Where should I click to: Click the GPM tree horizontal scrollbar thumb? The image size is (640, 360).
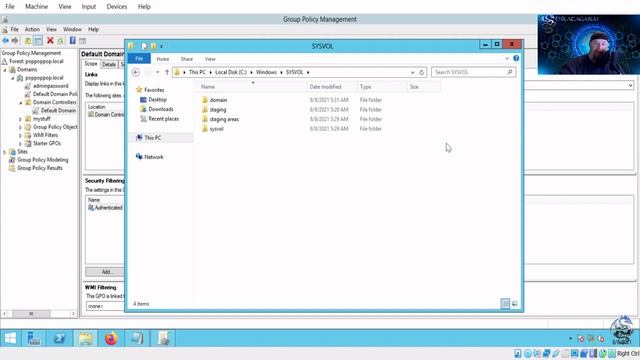31,314
